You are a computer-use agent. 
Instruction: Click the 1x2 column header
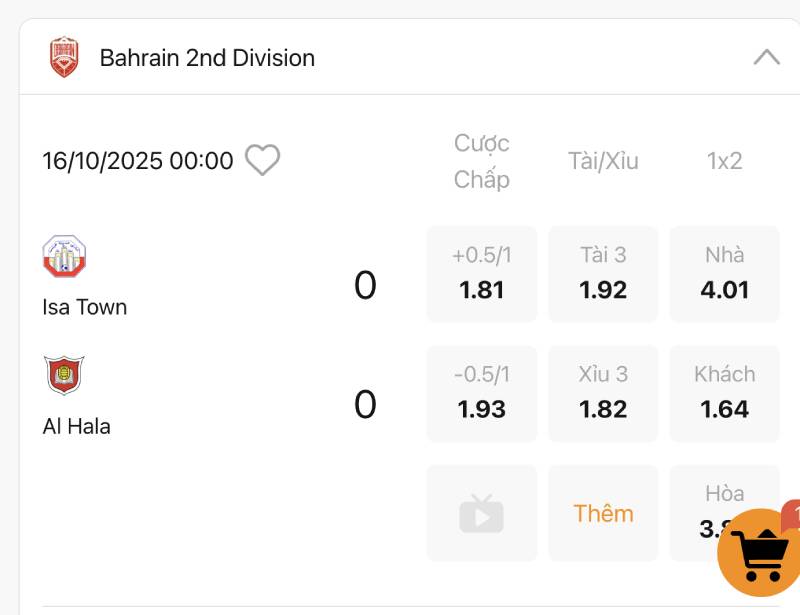click(724, 161)
